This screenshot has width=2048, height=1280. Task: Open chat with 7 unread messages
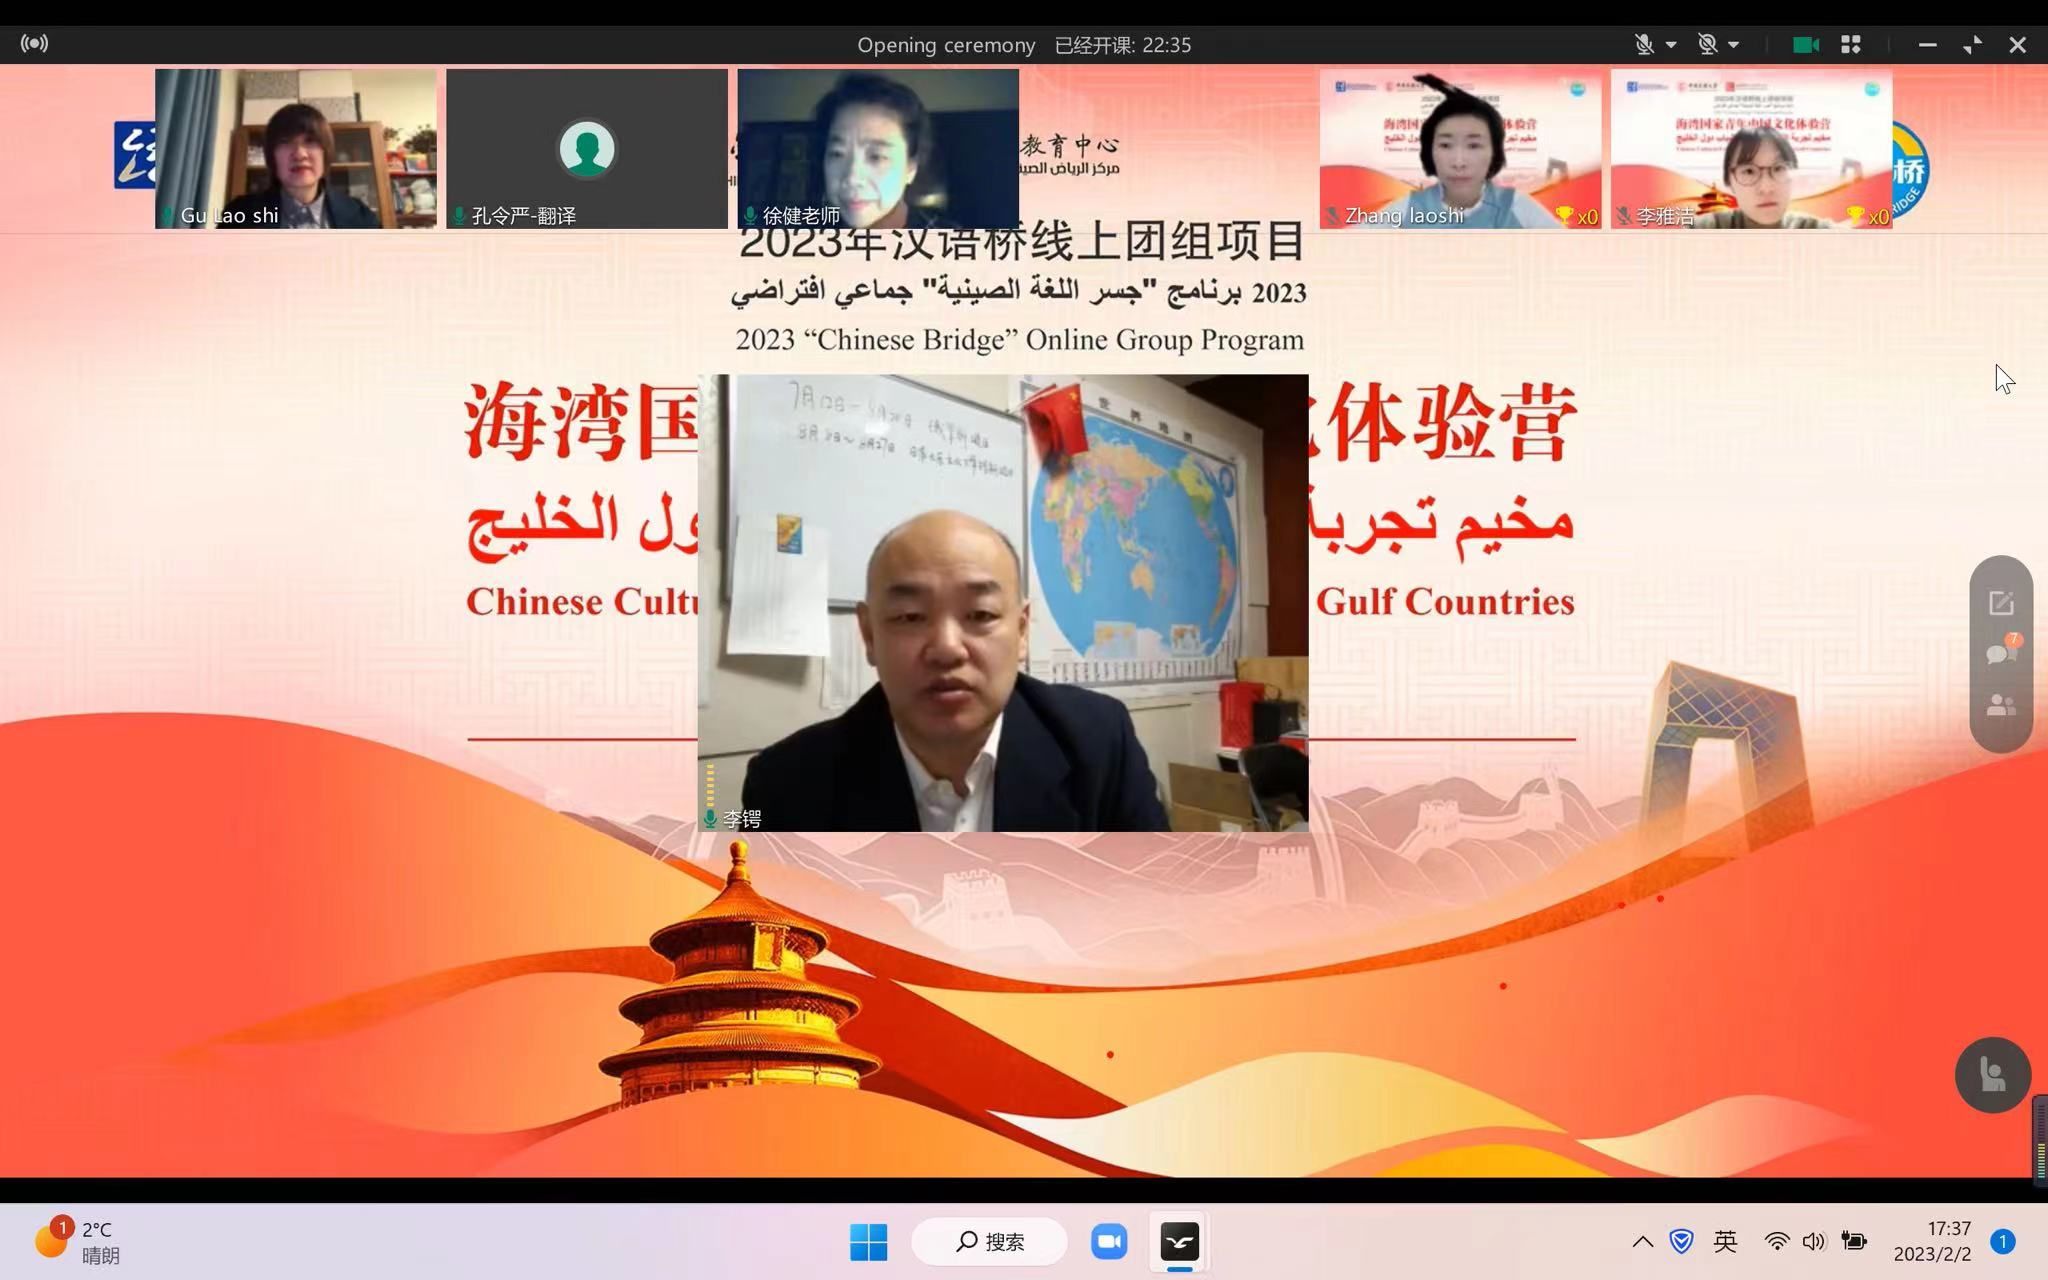click(2000, 653)
